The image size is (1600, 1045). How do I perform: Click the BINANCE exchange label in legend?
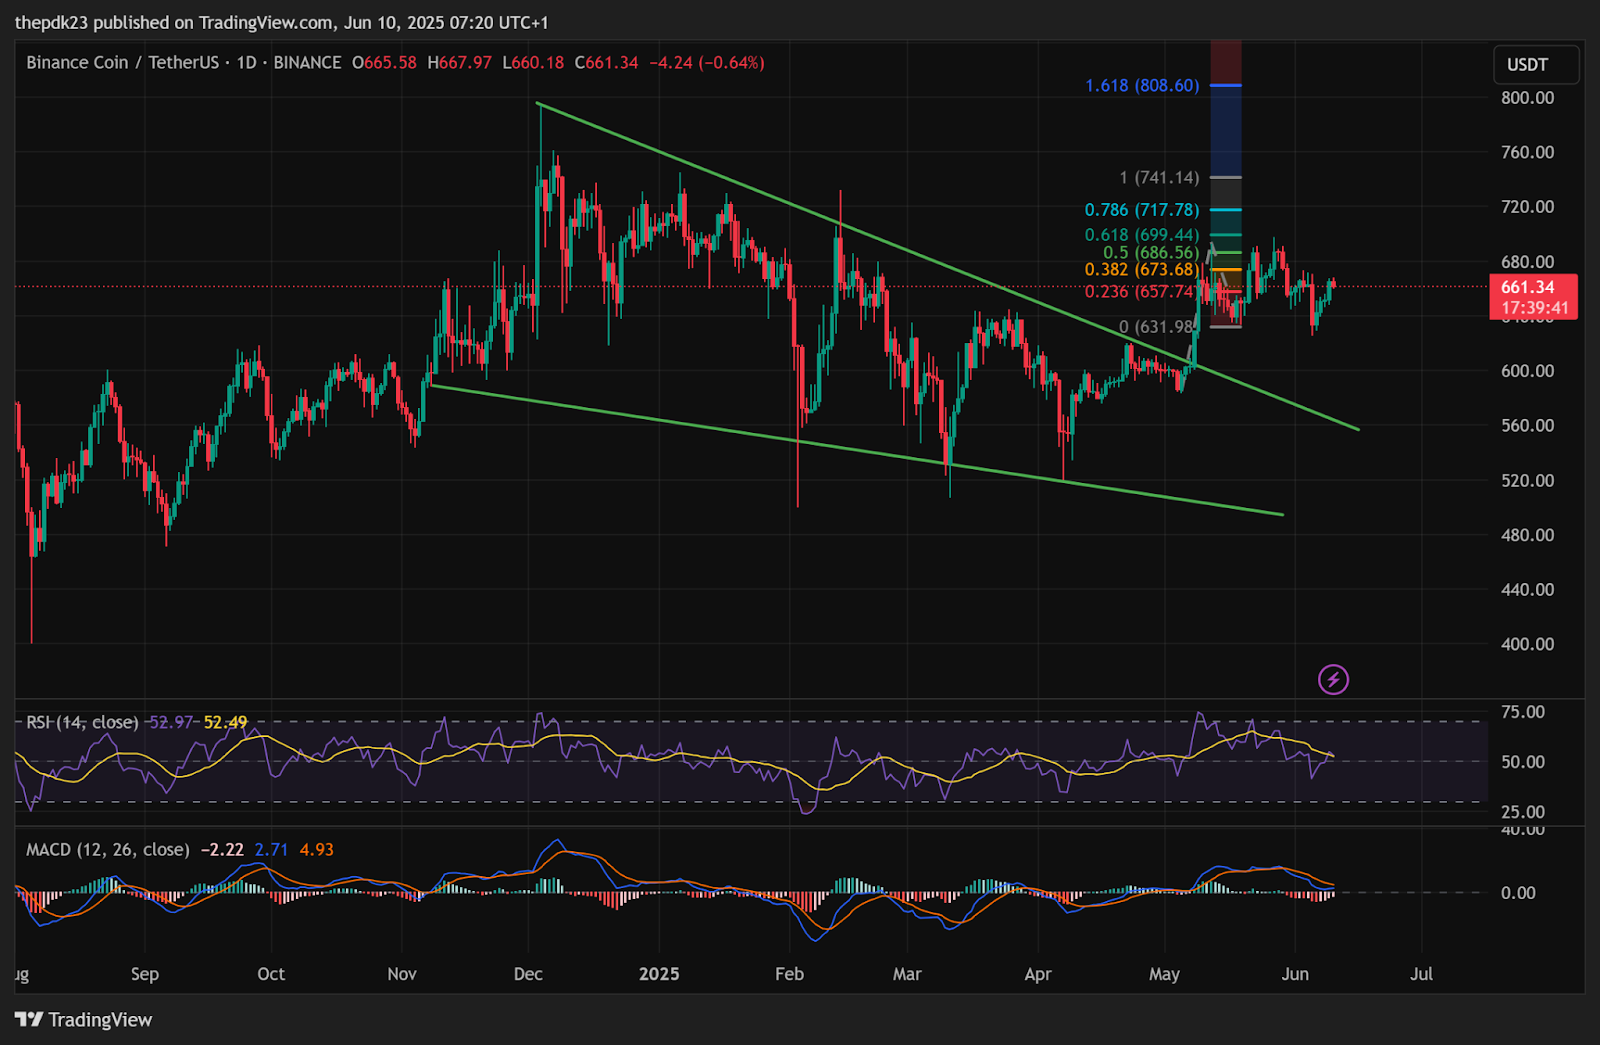[307, 62]
